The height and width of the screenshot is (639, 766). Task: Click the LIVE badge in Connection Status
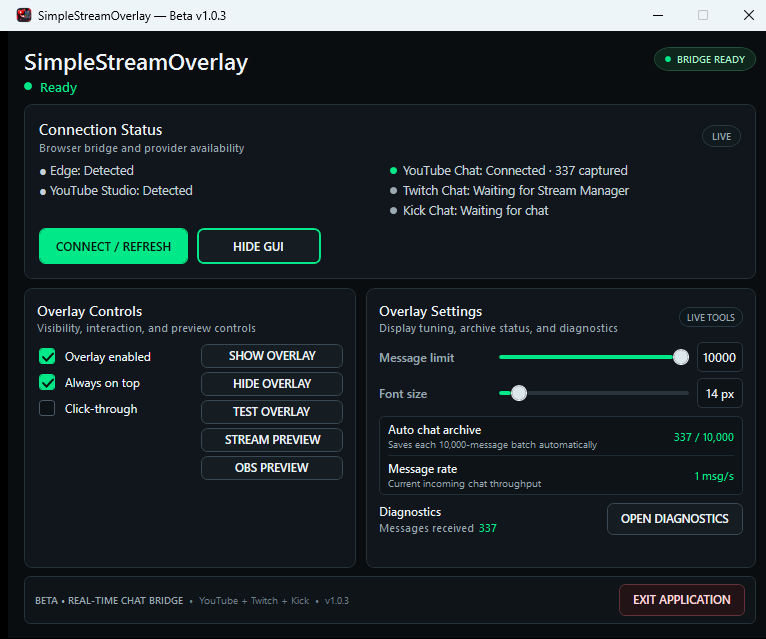(721, 136)
